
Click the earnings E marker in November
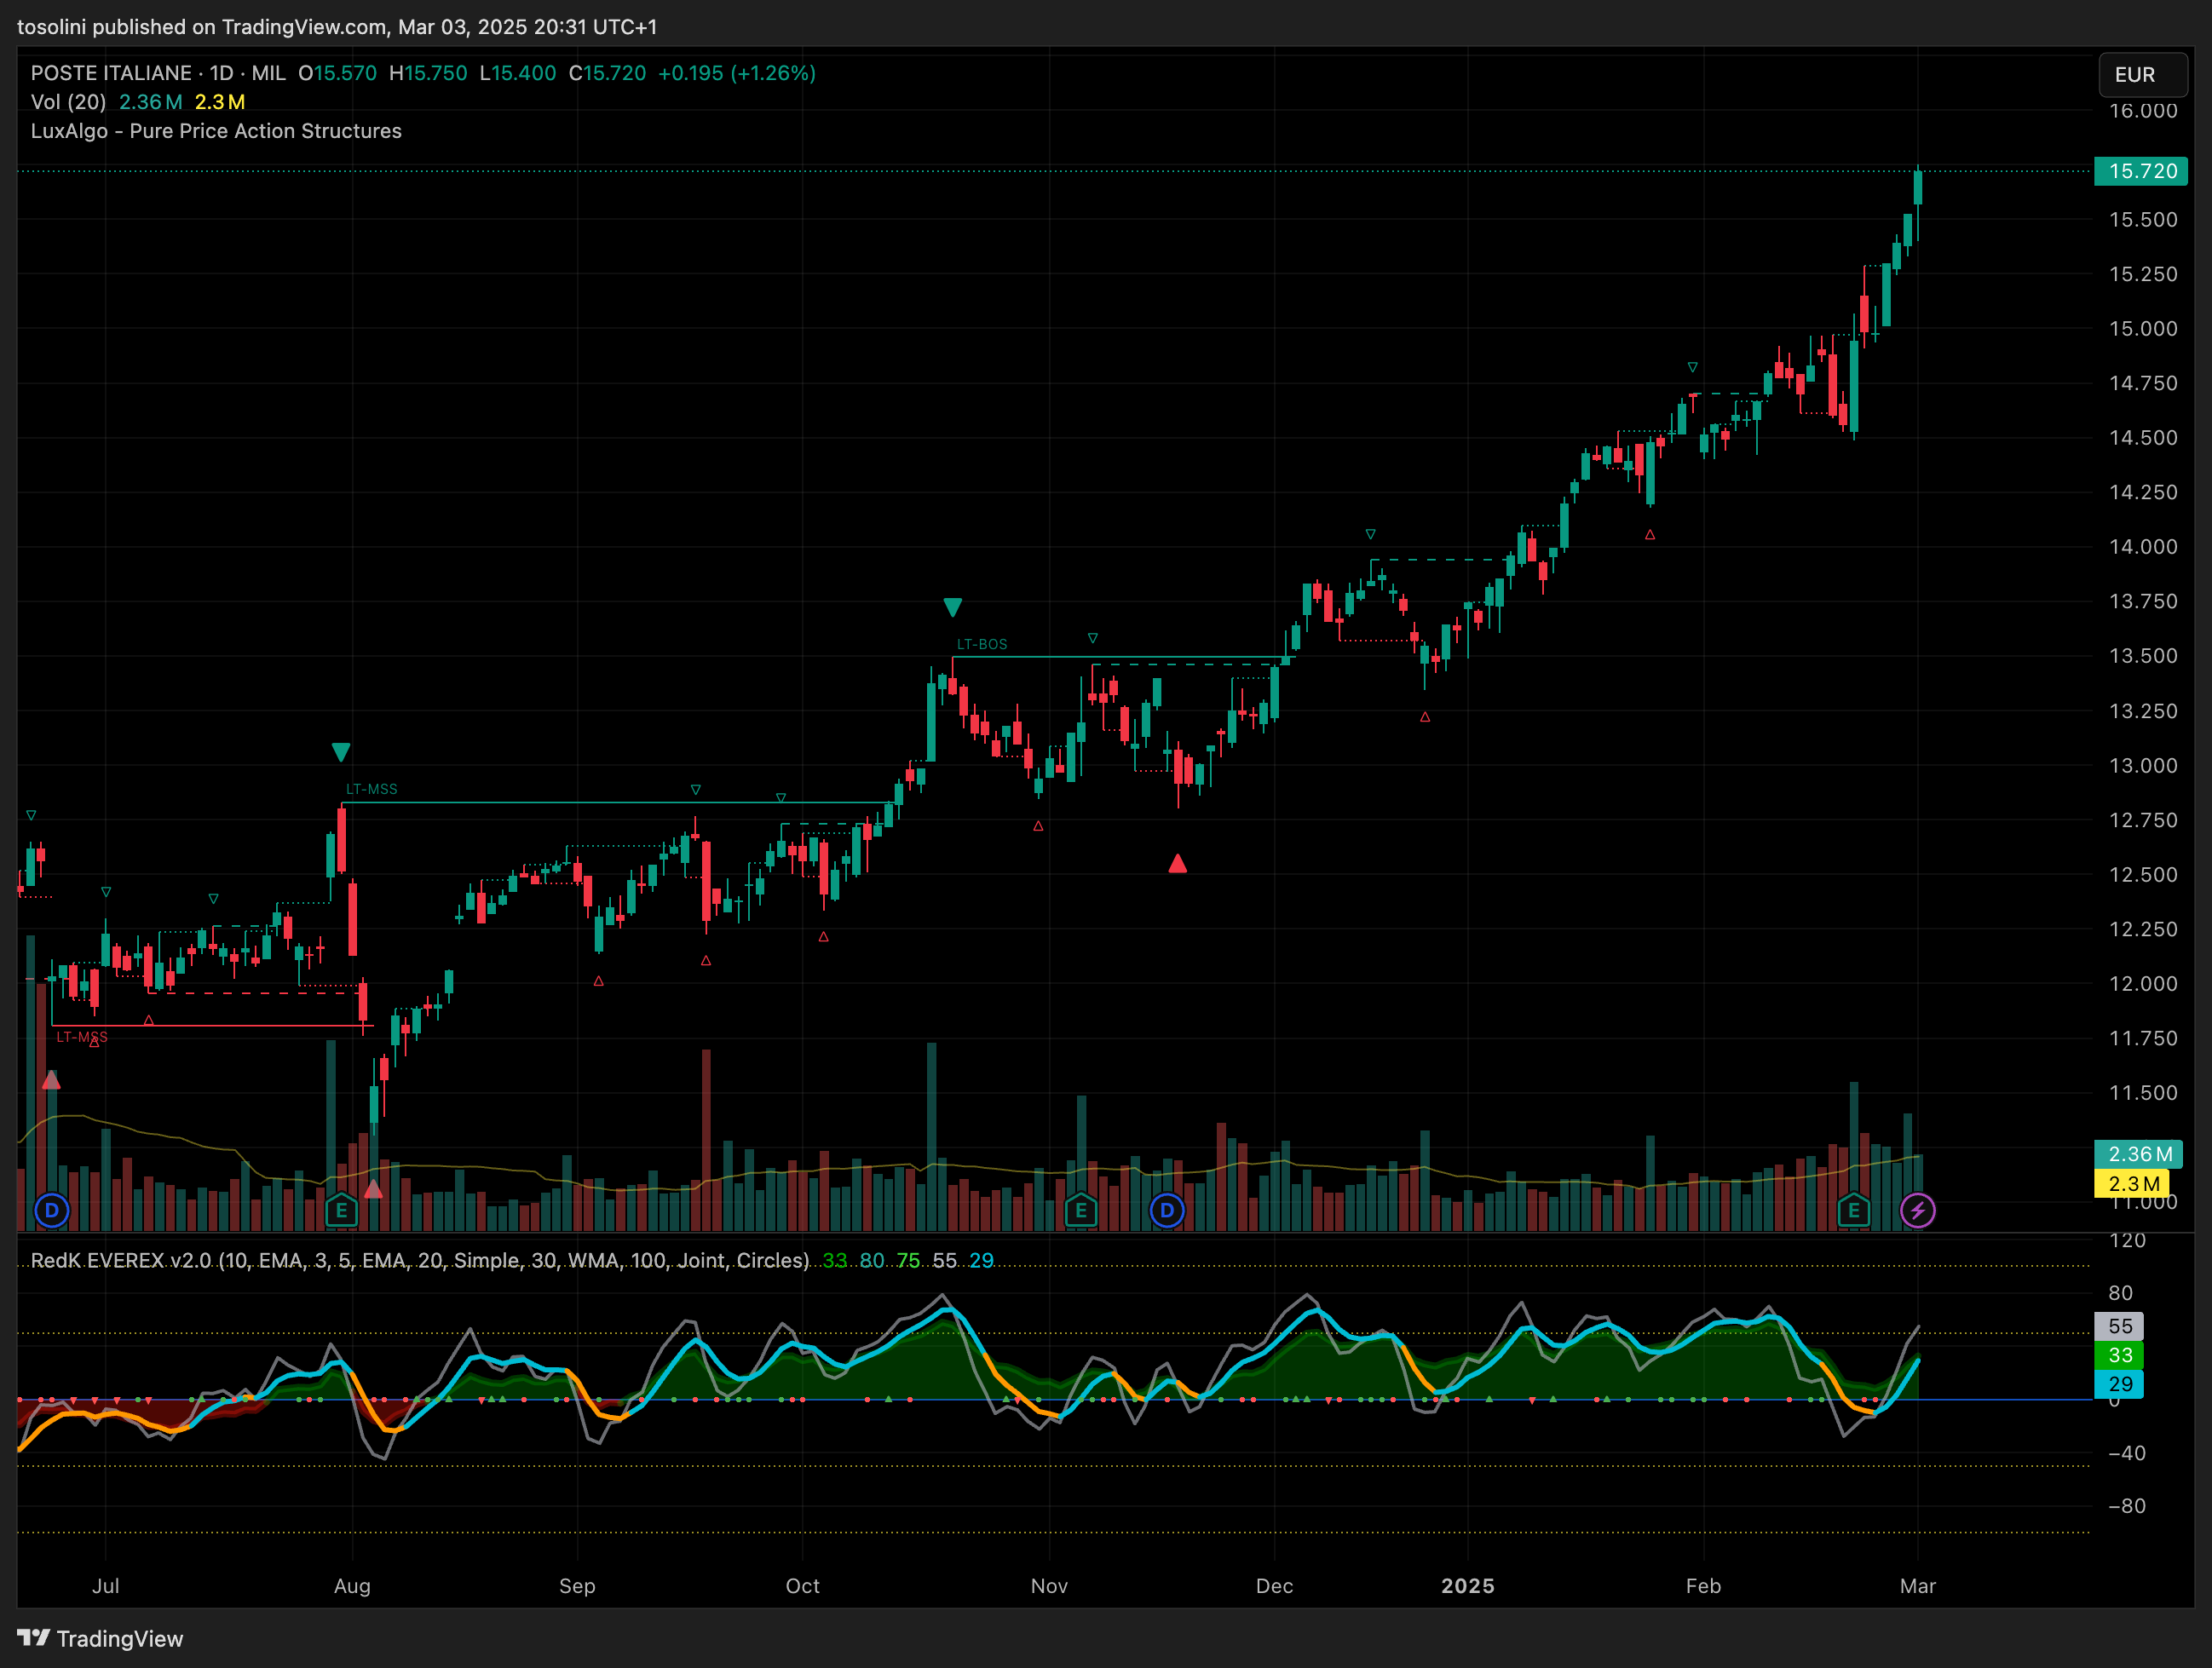click(x=1081, y=1211)
